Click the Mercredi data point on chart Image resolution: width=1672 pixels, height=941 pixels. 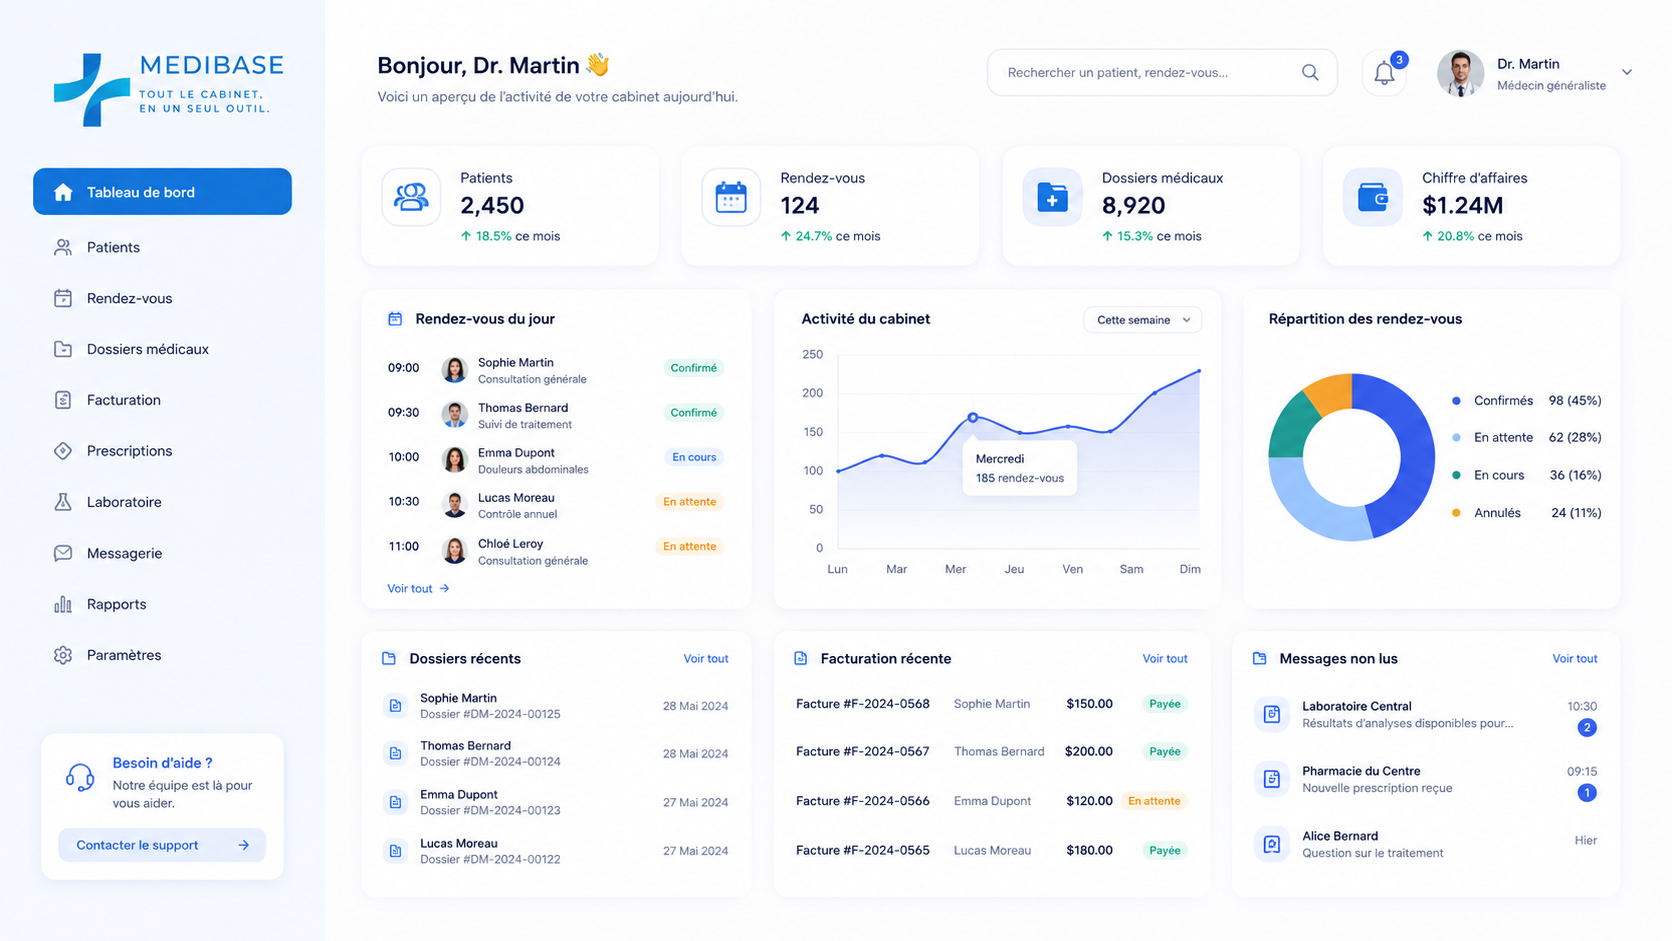point(973,418)
